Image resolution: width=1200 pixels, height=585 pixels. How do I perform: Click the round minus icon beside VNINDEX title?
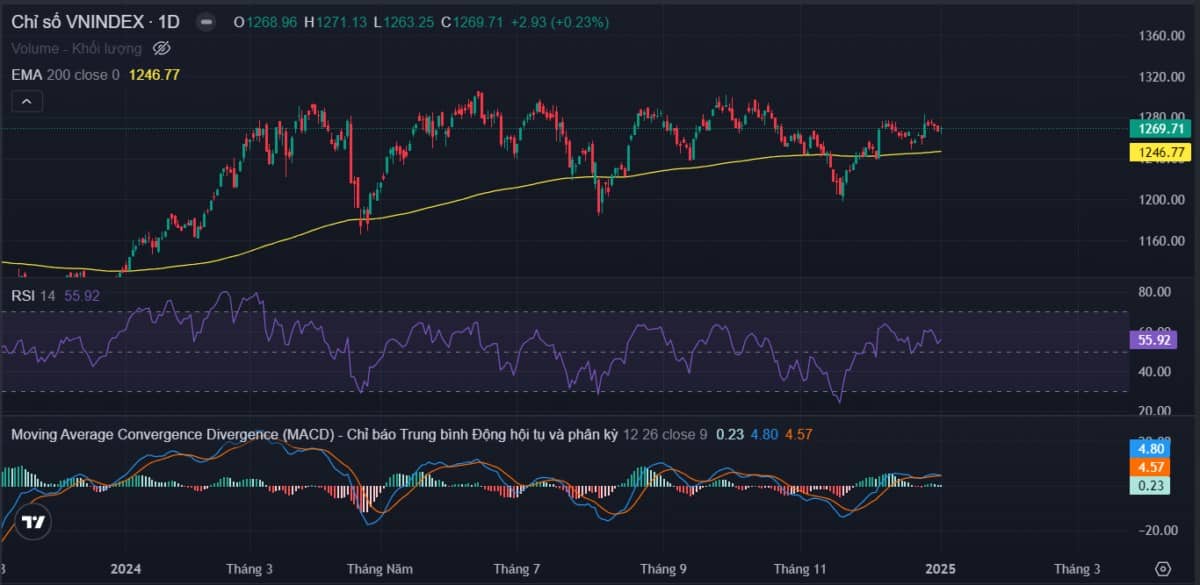coord(205,21)
